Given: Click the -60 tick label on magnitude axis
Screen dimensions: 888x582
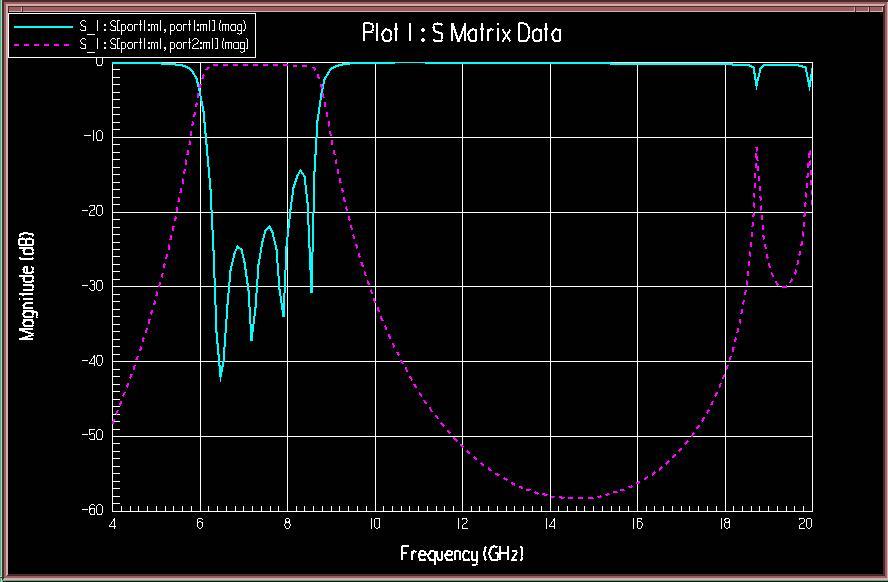Looking at the screenshot, I should [94, 510].
